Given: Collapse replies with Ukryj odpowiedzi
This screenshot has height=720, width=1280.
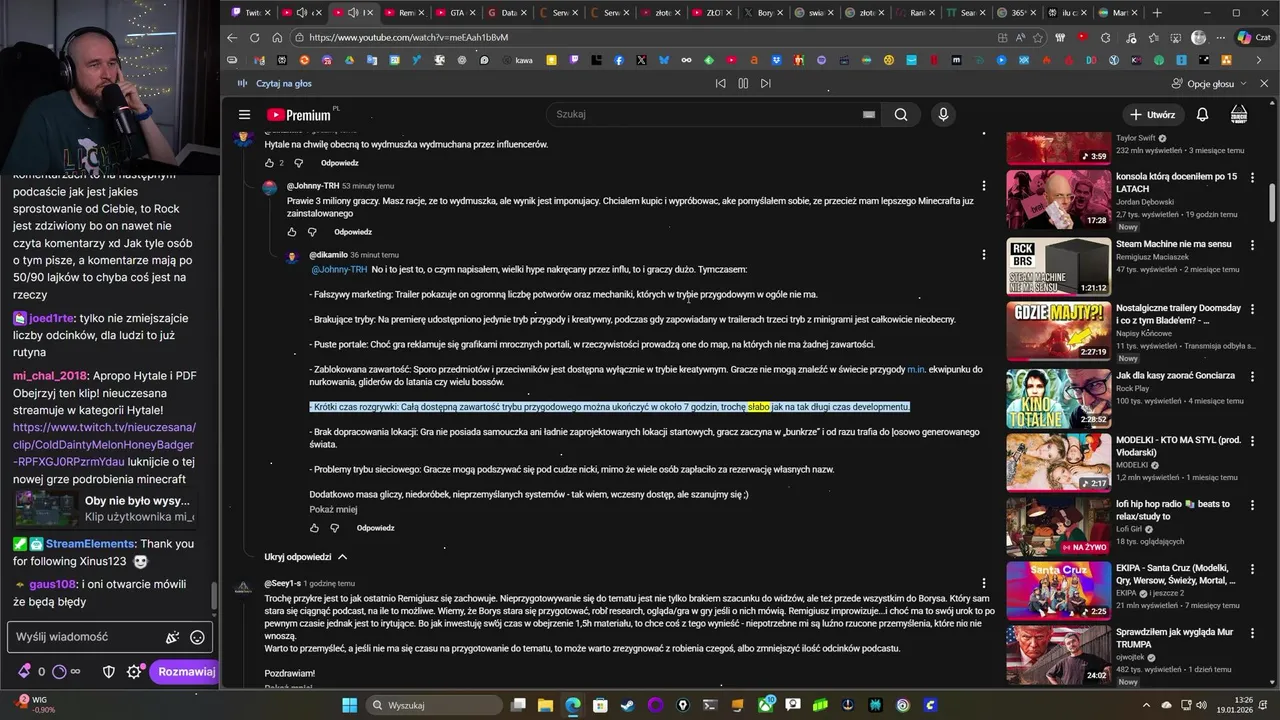Looking at the screenshot, I should [x=306, y=557].
